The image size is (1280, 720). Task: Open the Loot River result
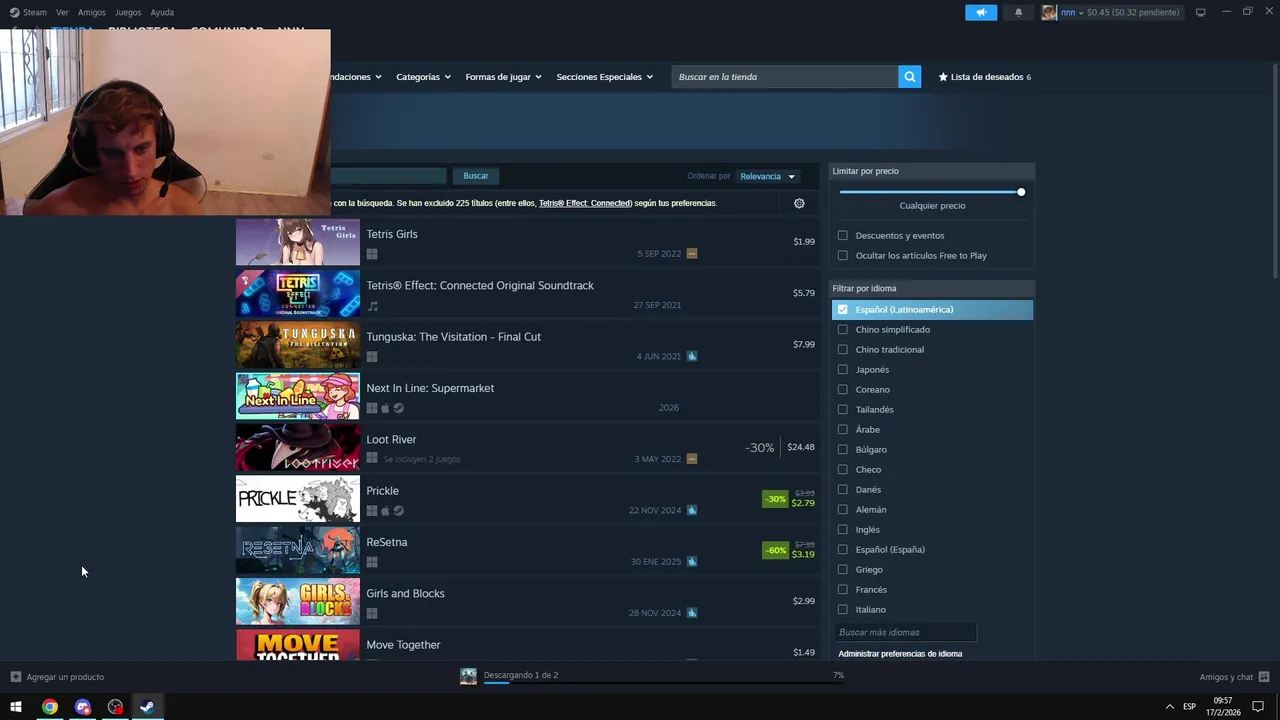coord(527,448)
